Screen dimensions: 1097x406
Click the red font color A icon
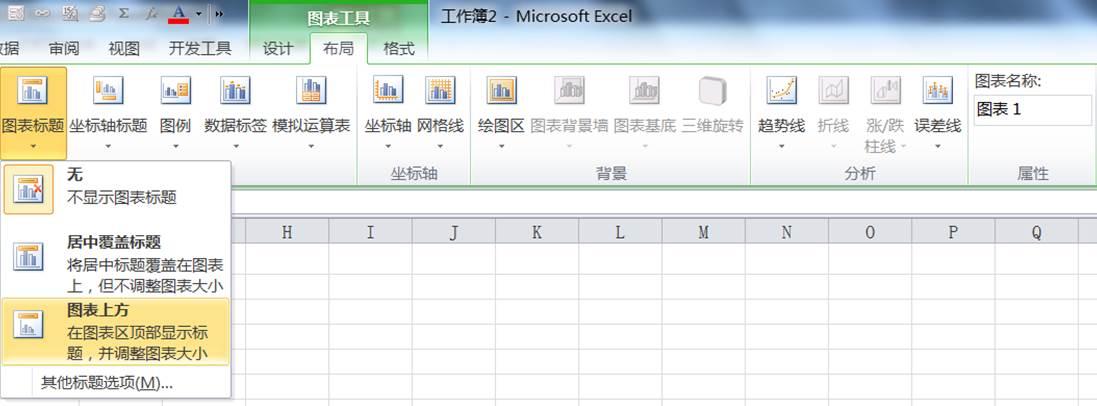click(180, 13)
